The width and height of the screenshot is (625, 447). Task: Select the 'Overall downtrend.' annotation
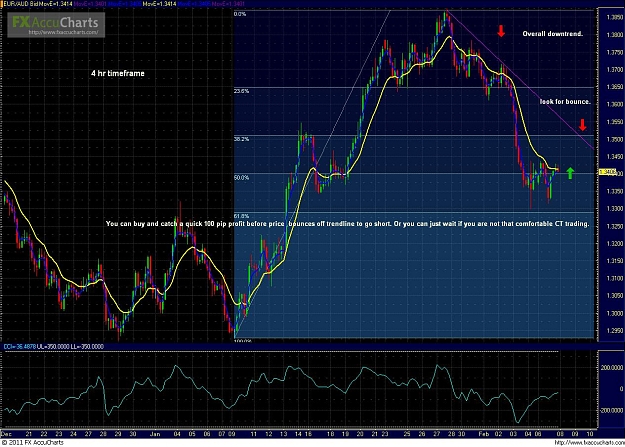click(x=552, y=34)
